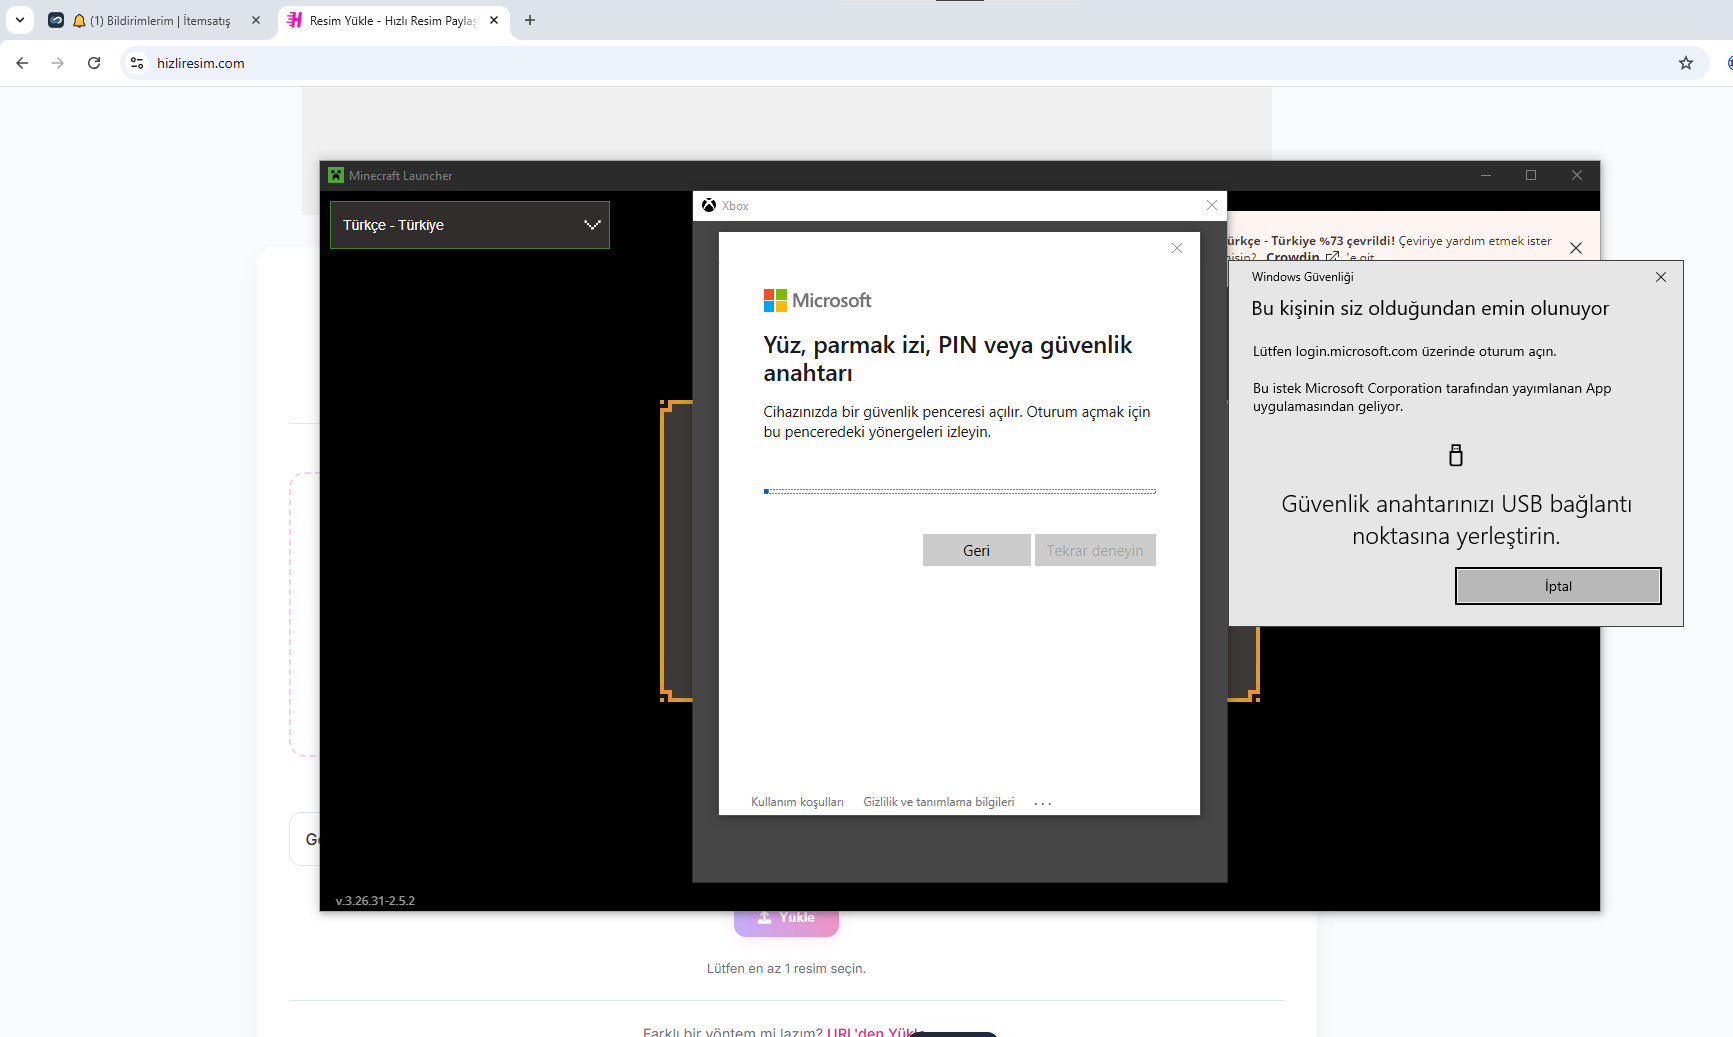Click the Xbox logo icon in dialog title

(709, 205)
